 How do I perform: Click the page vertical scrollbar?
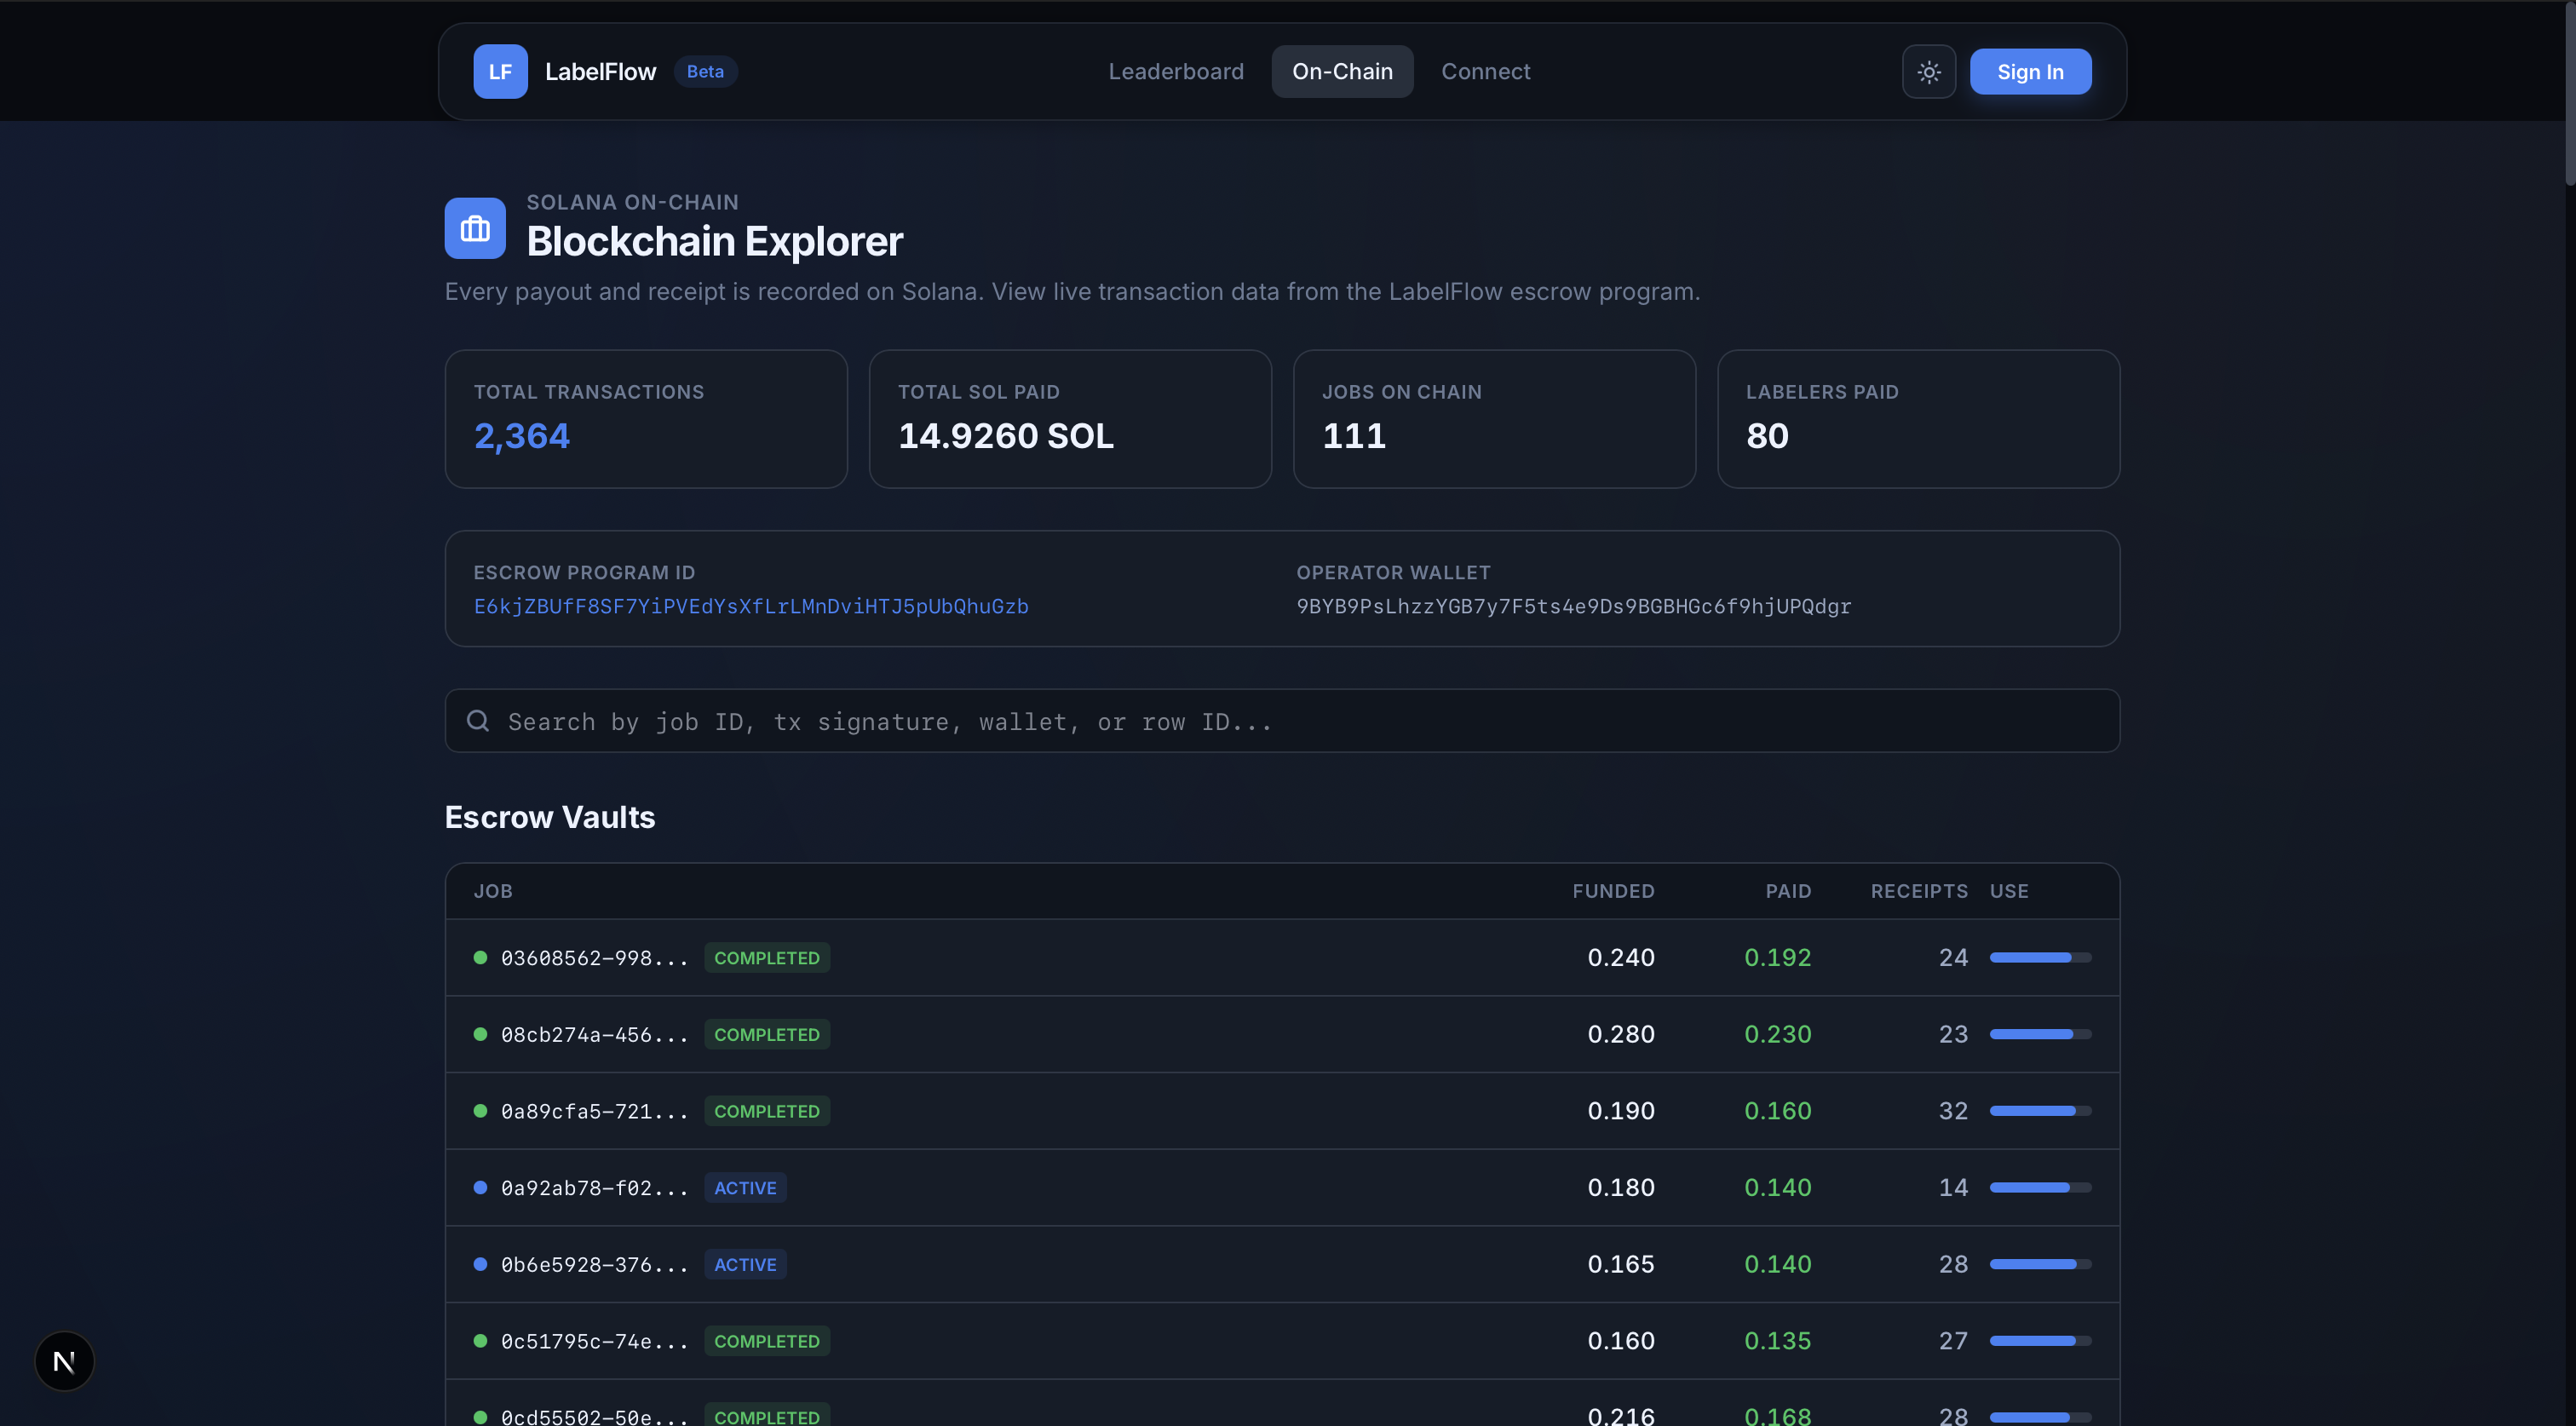coord(2569,95)
